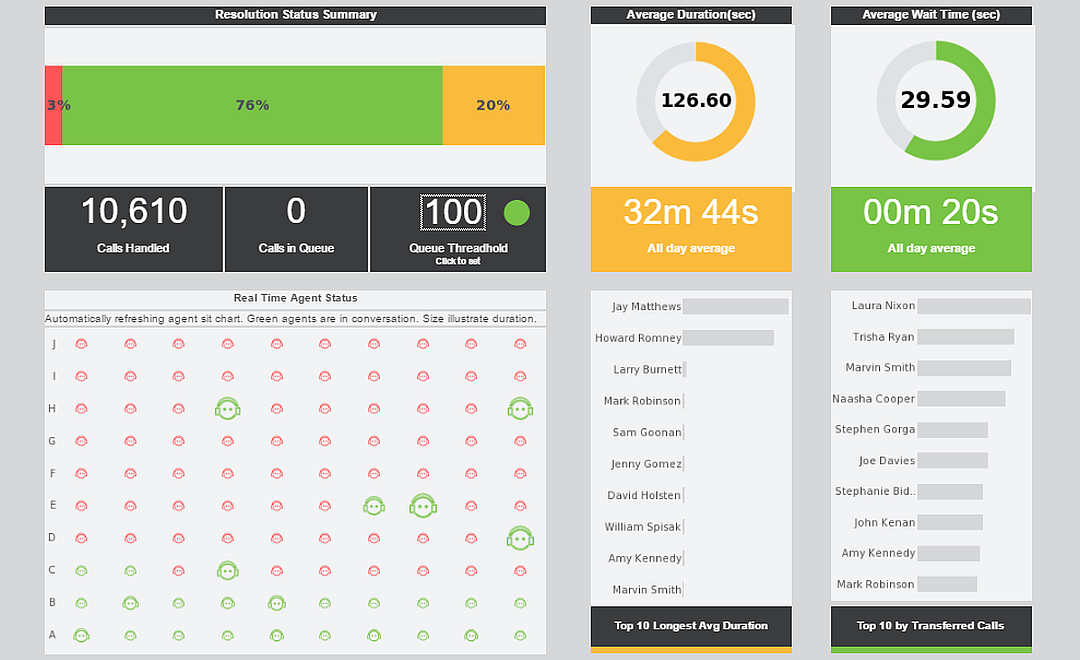Select the second green agent icon in row B
The width and height of the screenshot is (1080, 660).
(130, 603)
